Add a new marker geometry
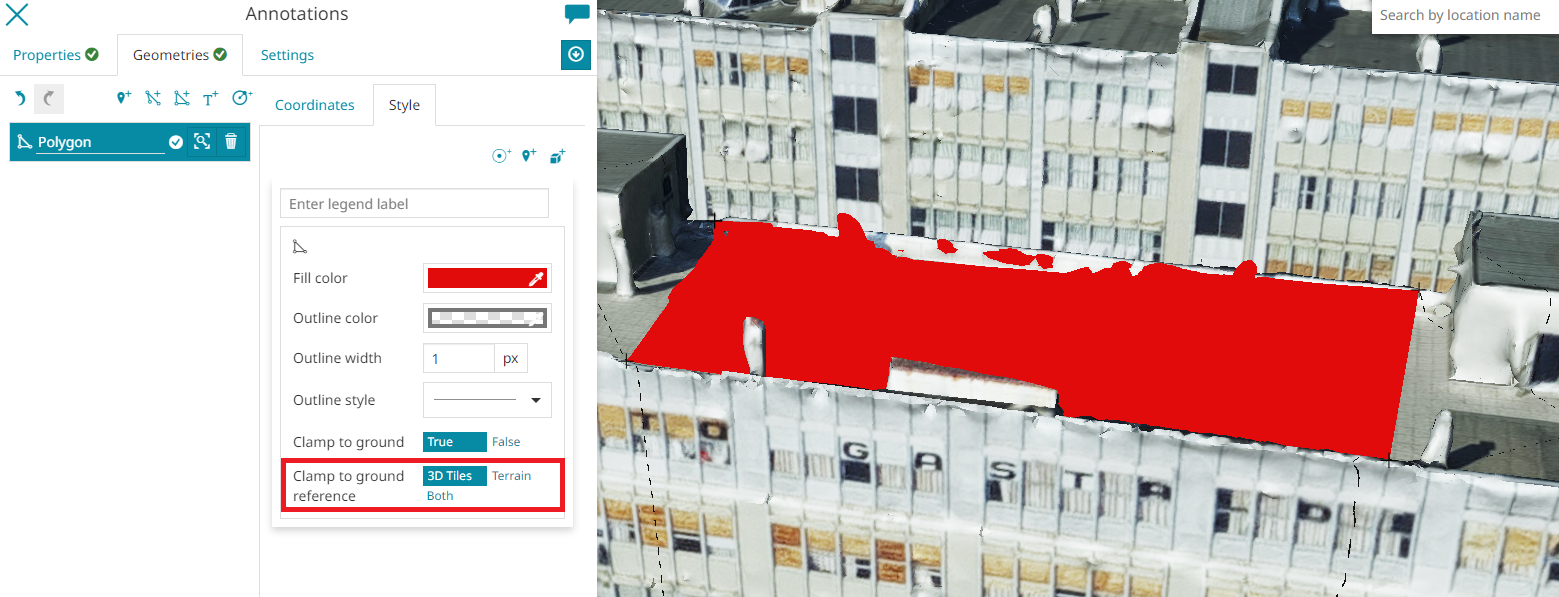This screenshot has width=1559, height=597. click(124, 98)
